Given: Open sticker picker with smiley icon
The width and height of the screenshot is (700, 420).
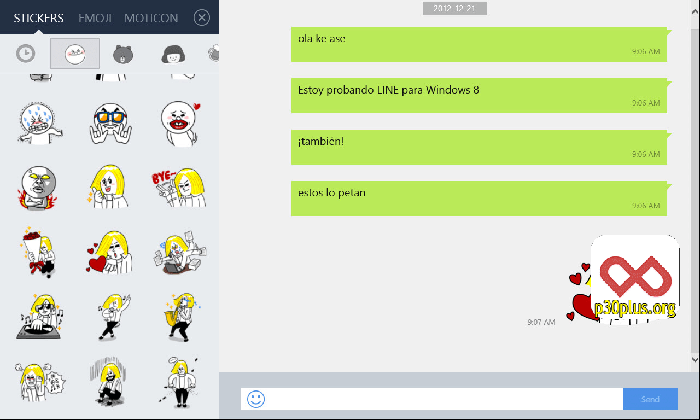Looking at the screenshot, I should point(256,399).
